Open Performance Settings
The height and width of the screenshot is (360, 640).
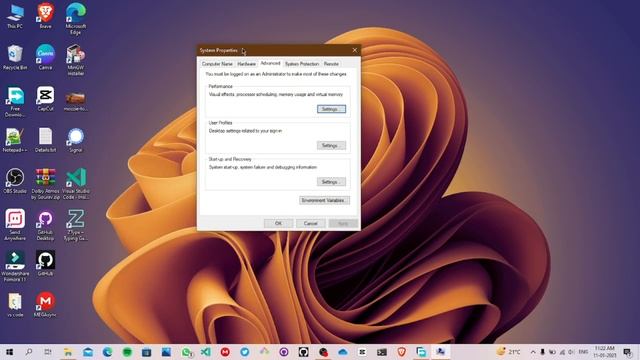pyautogui.click(x=331, y=109)
